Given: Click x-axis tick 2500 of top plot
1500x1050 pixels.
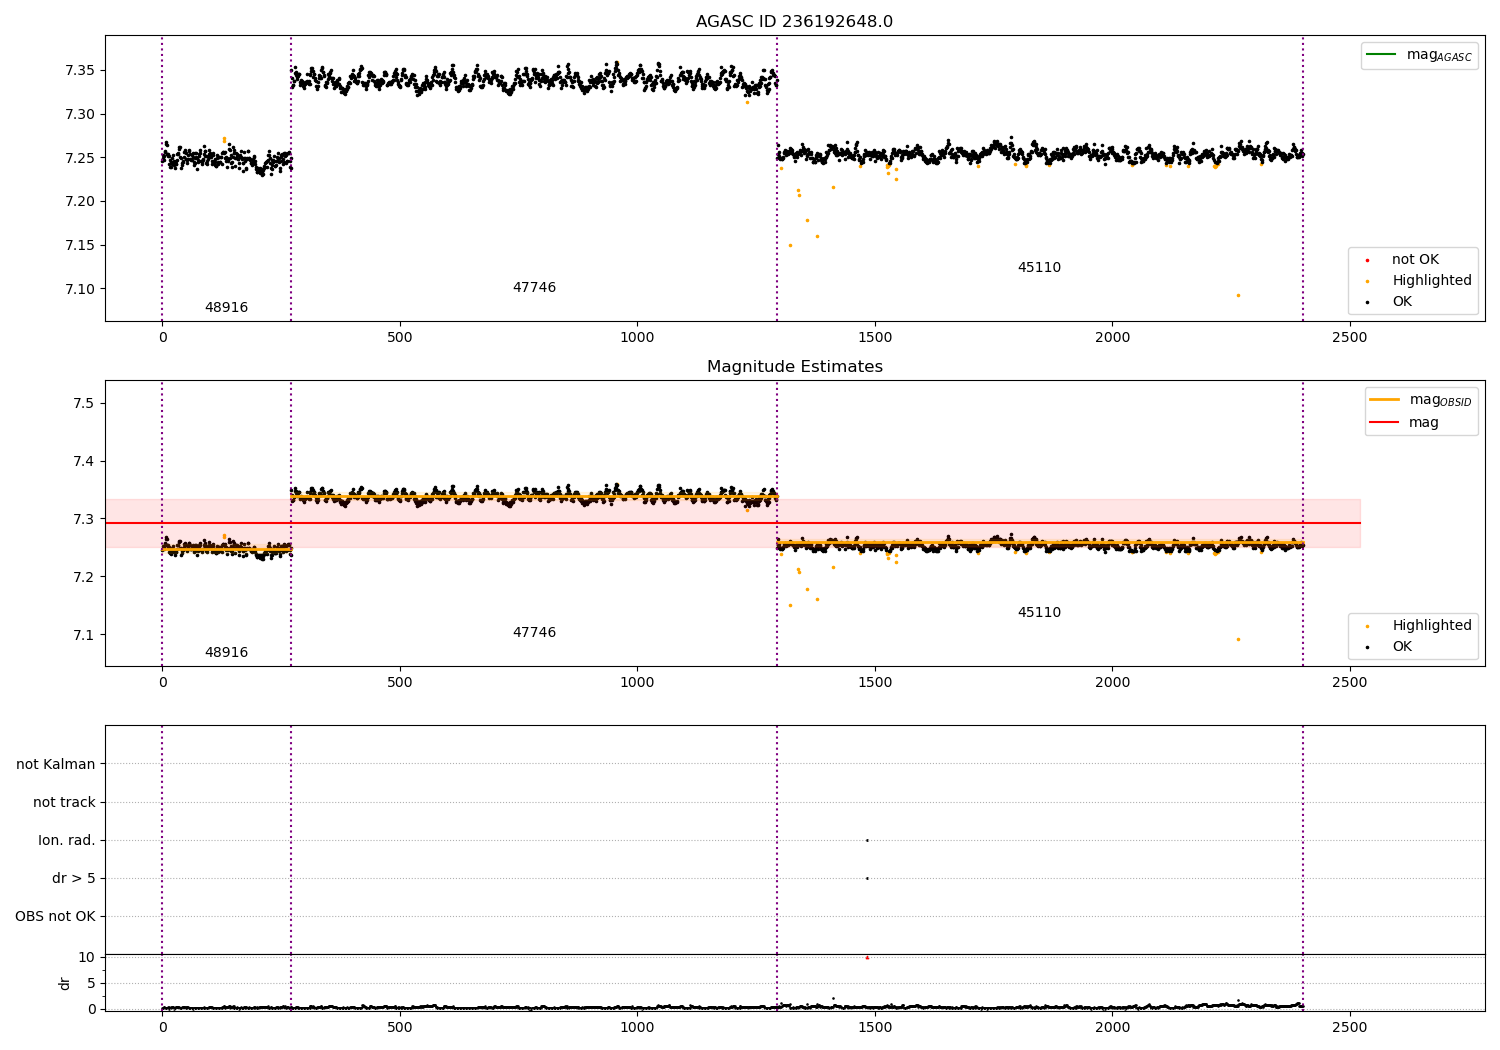Looking at the screenshot, I should 1349,337.
